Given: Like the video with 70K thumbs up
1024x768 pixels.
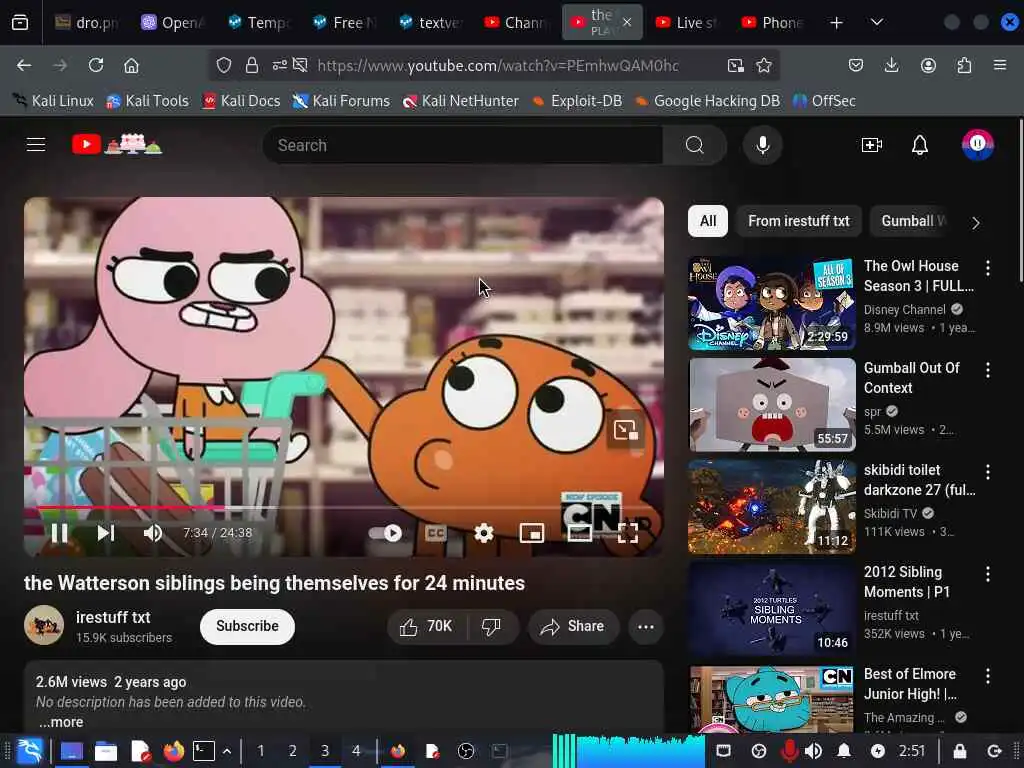Looking at the screenshot, I should click(x=427, y=627).
